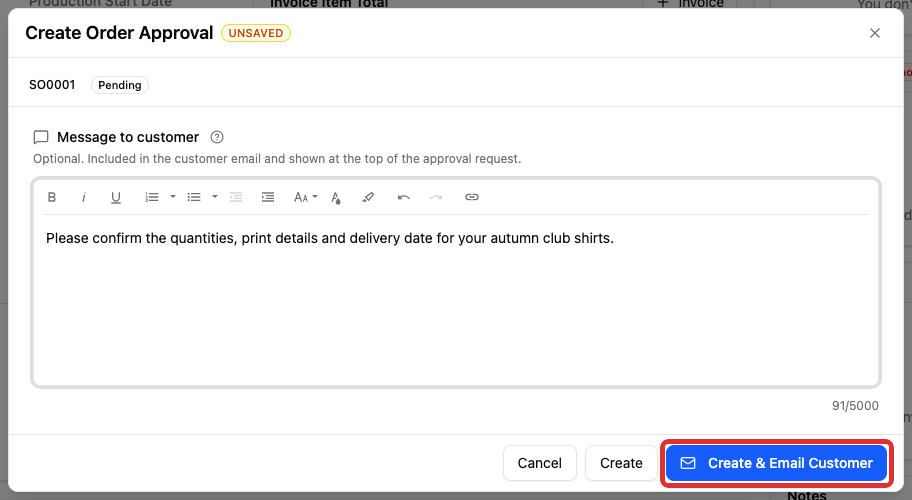912x500 pixels.
Task: Open bulleted list style dropdown arrow
Action: tap(215, 197)
